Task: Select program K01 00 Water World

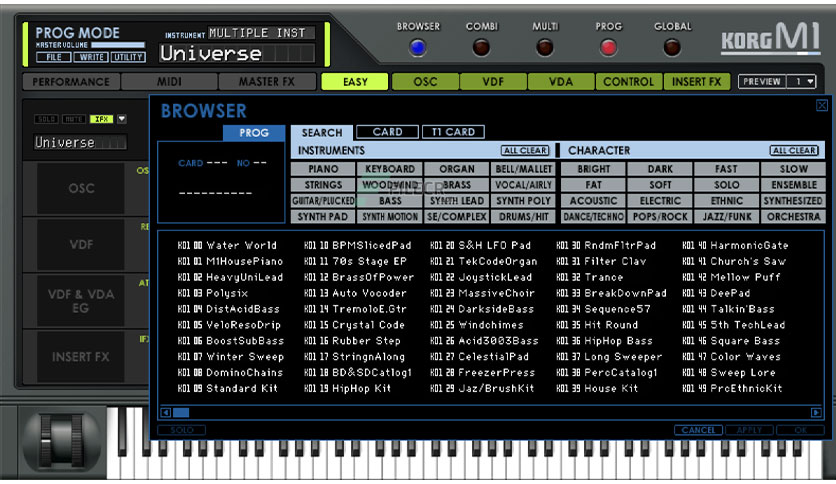Action: (x=227, y=245)
